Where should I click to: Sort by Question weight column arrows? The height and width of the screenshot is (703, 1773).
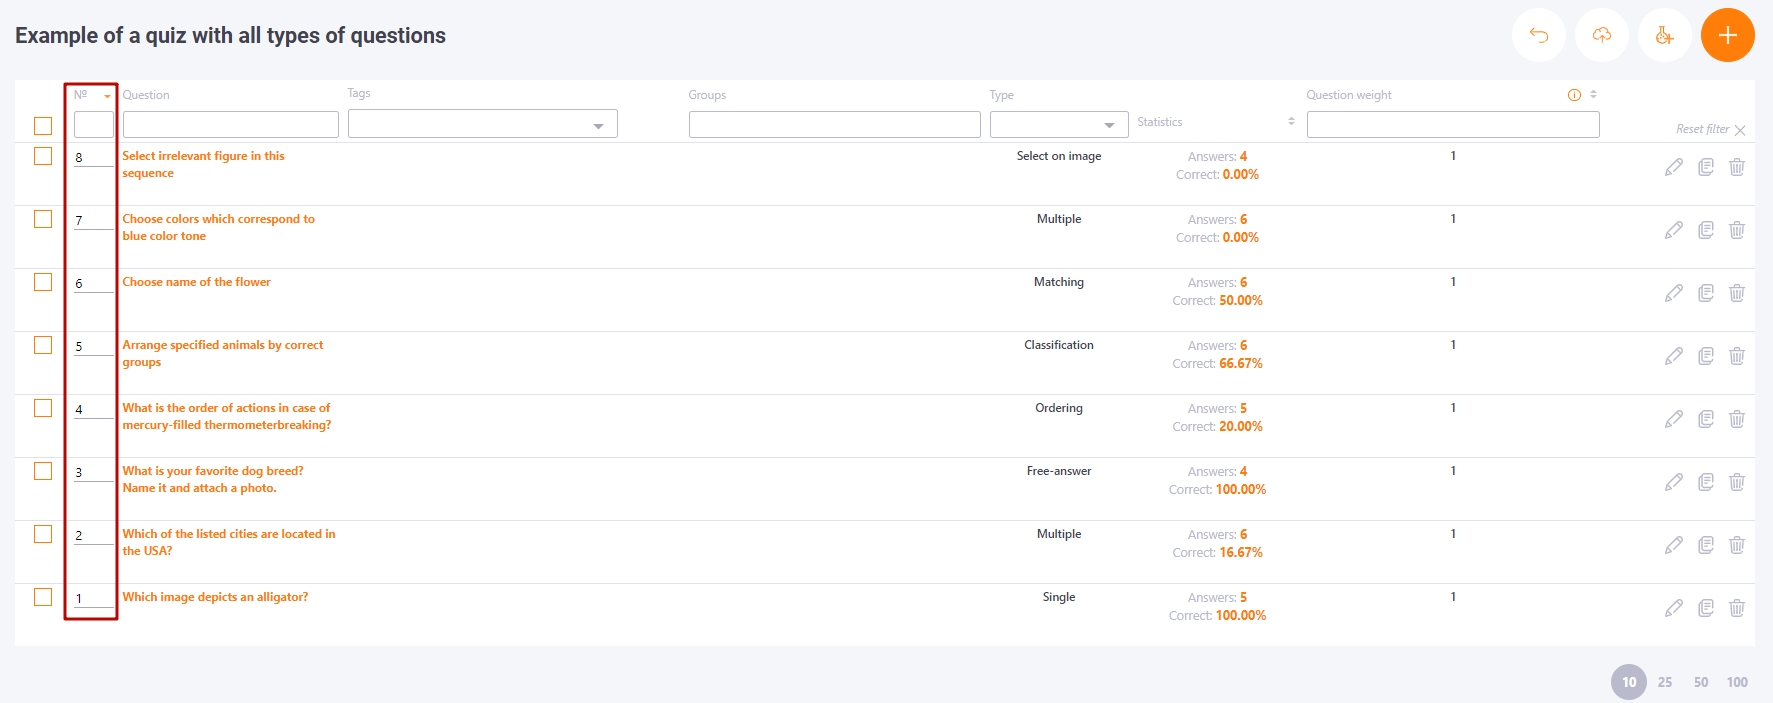pyautogui.click(x=1593, y=95)
